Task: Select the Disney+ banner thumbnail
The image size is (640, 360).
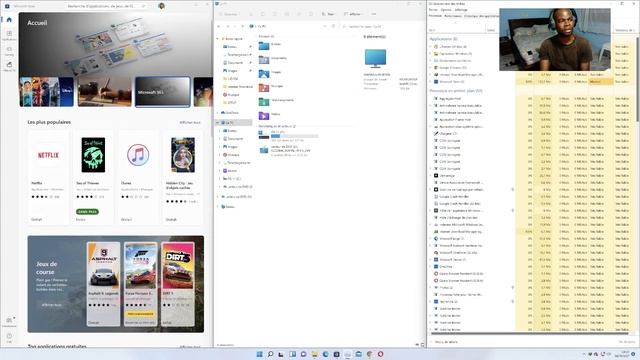Action: (x=47, y=92)
